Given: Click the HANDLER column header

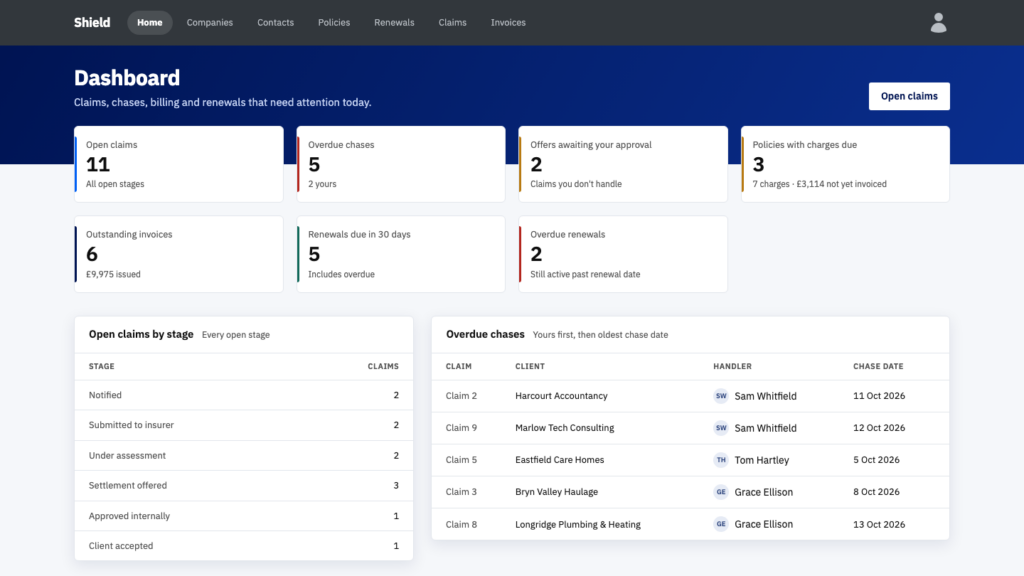Looking at the screenshot, I should (732, 366).
